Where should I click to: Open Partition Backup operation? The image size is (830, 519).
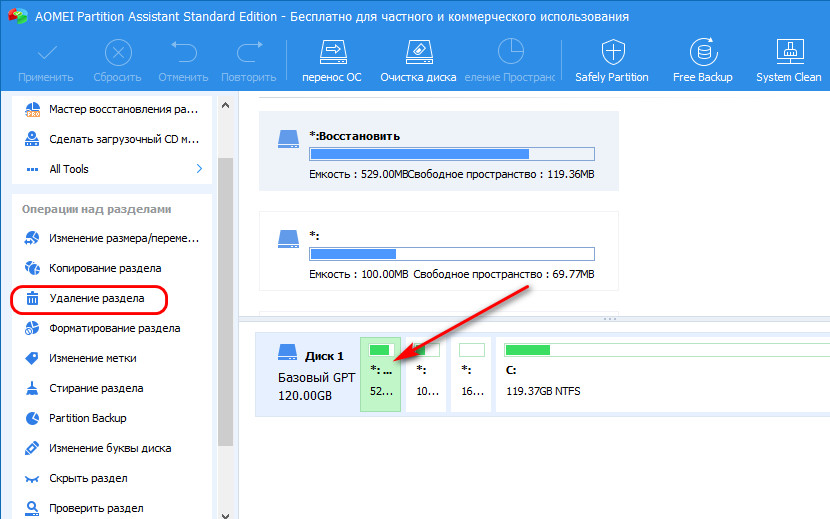[76, 418]
